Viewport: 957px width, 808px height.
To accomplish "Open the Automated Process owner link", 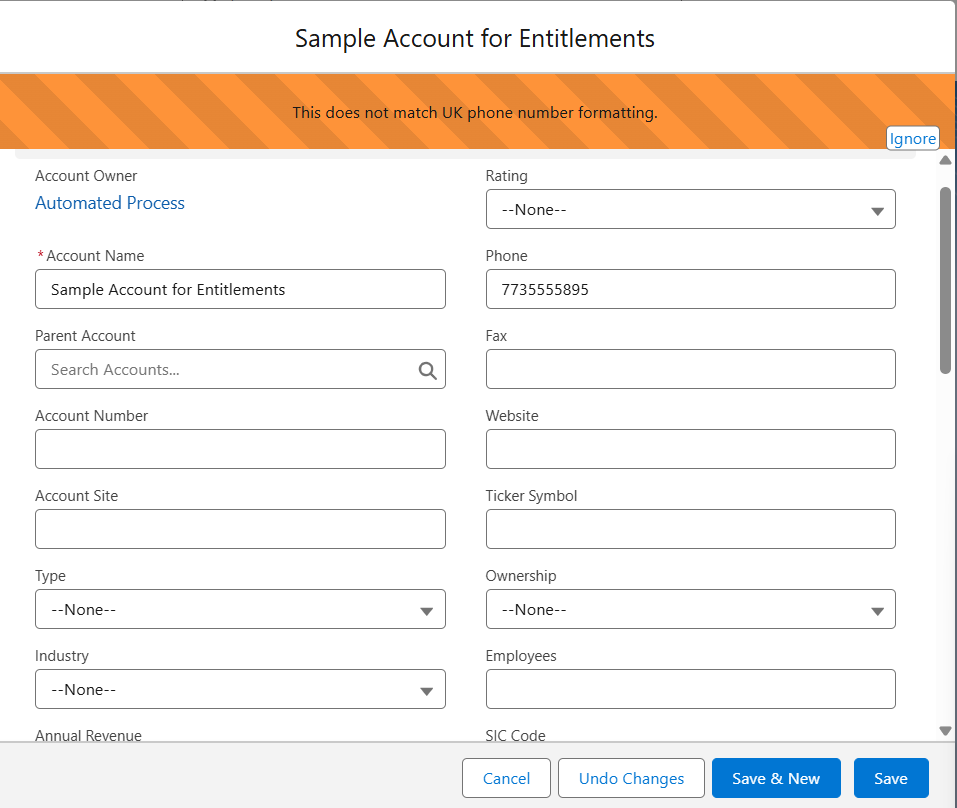I will (110, 203).
